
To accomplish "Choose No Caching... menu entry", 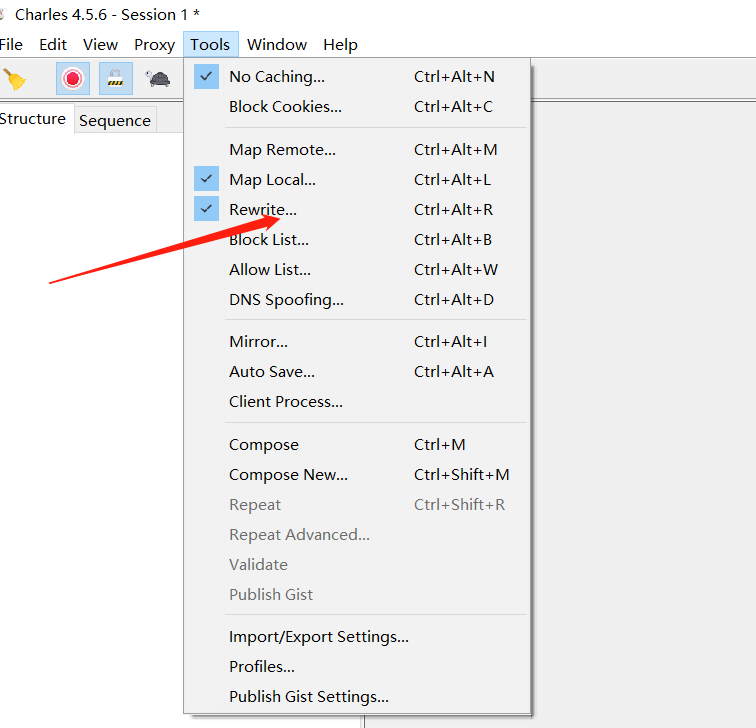I will click(x=357, y=77).
